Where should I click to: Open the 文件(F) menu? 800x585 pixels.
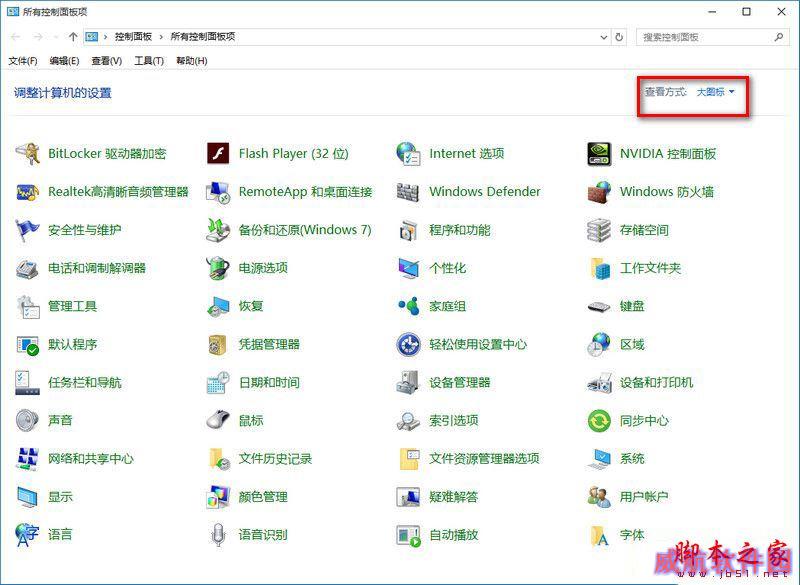click(23, 61)
